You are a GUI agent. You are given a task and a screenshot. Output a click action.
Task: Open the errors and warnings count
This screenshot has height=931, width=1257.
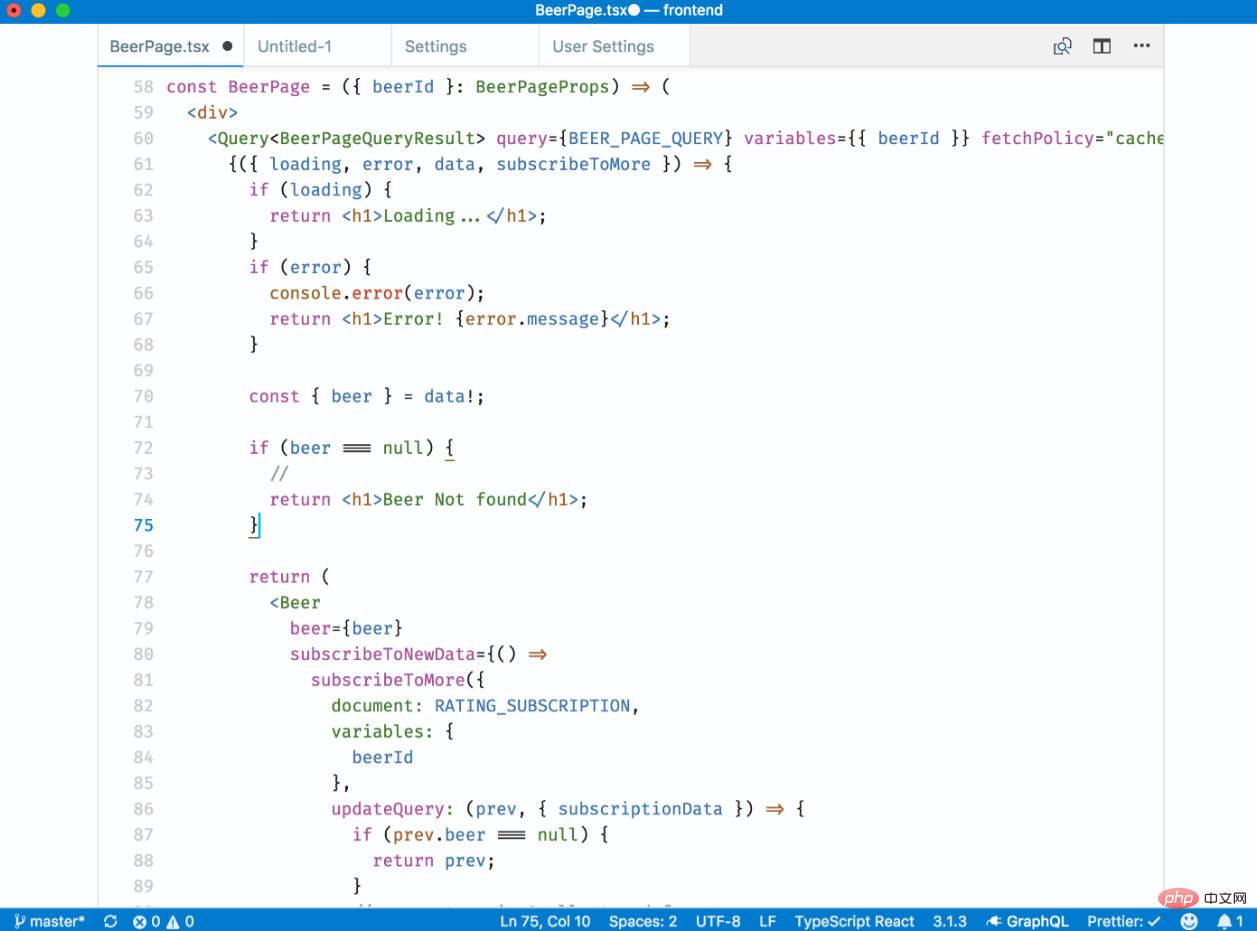(164, 921)
